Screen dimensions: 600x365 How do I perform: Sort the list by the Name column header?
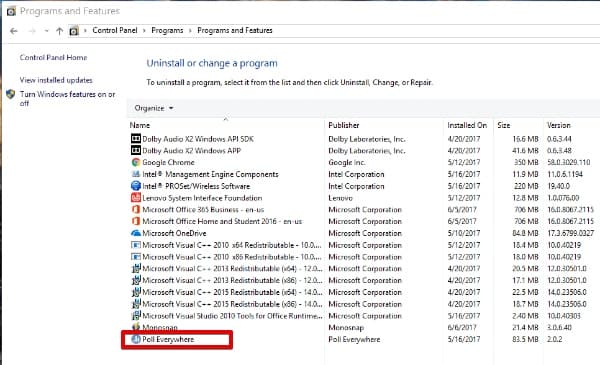pyautogui.click(x=140, y=125)
